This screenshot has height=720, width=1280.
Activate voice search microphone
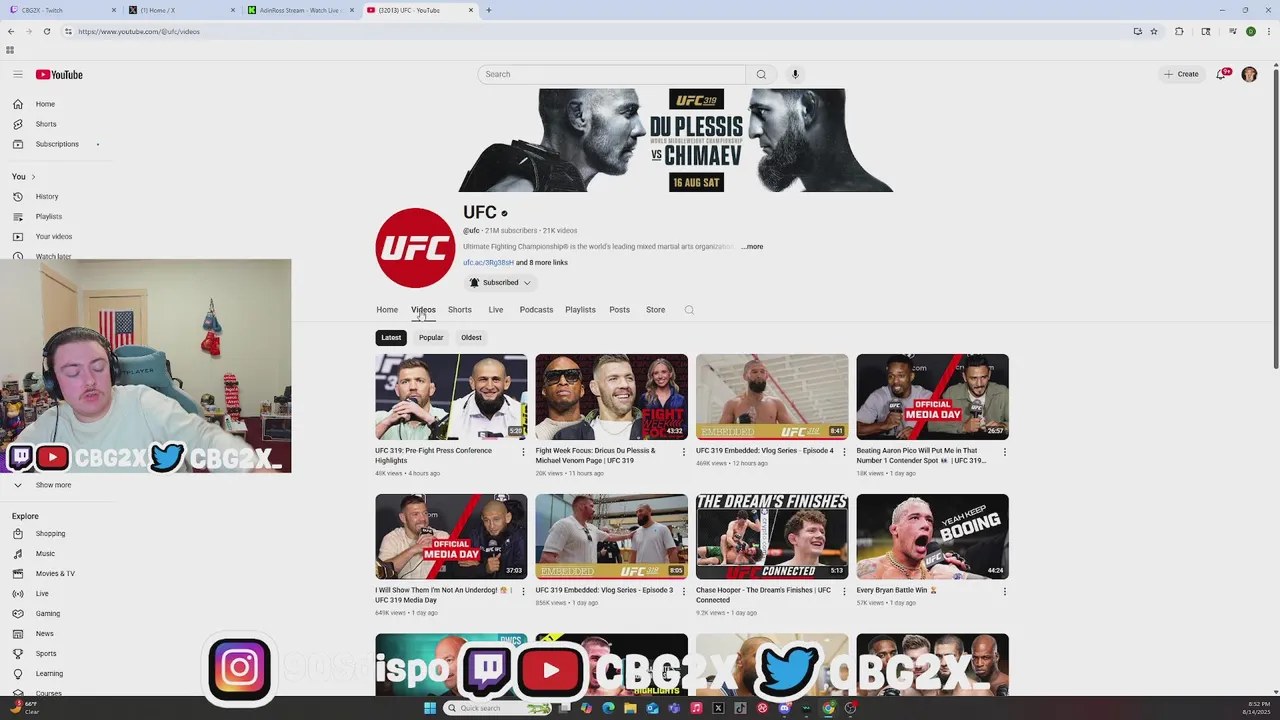coord(795,74)
